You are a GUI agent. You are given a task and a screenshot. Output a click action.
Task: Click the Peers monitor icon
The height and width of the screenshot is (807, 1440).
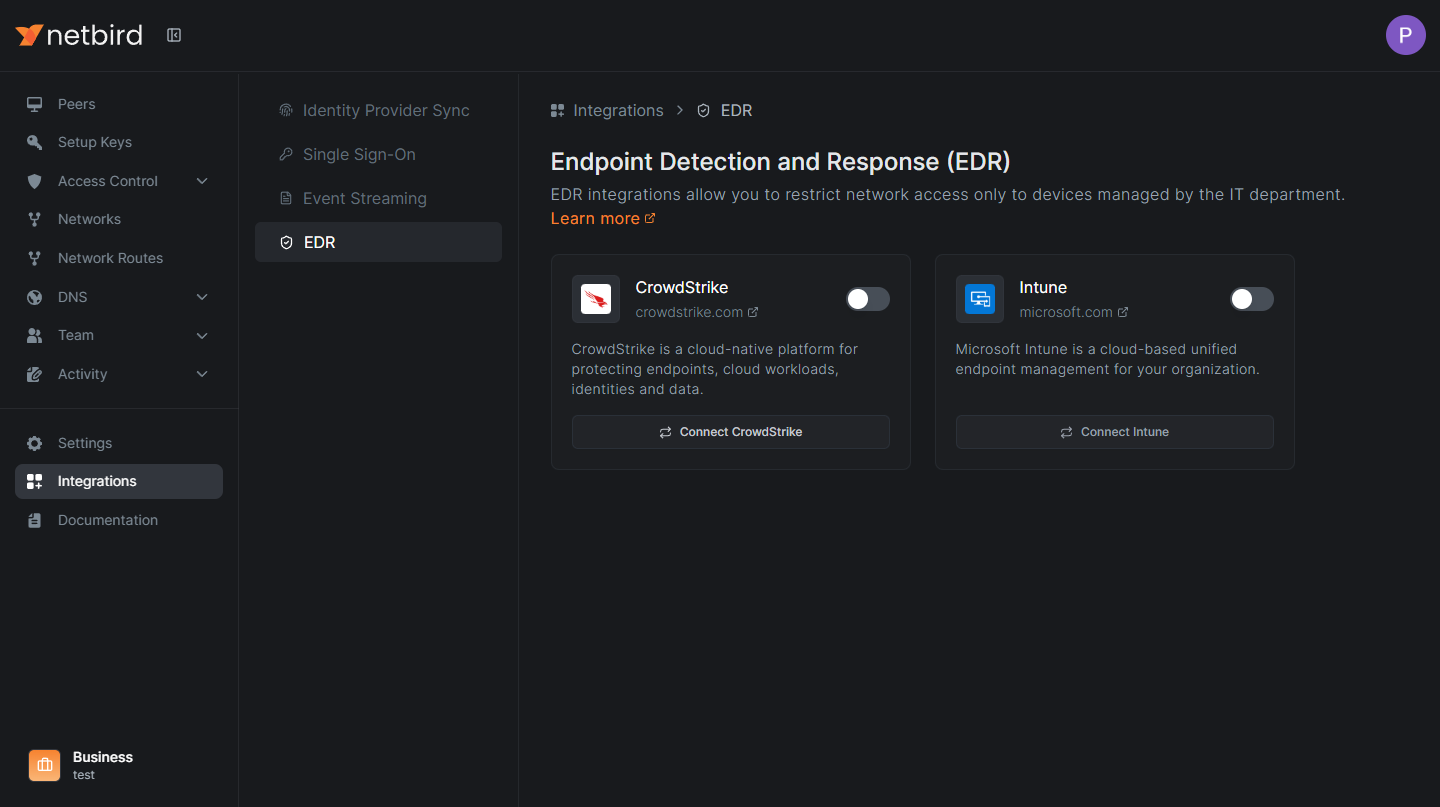click(35, 104)
